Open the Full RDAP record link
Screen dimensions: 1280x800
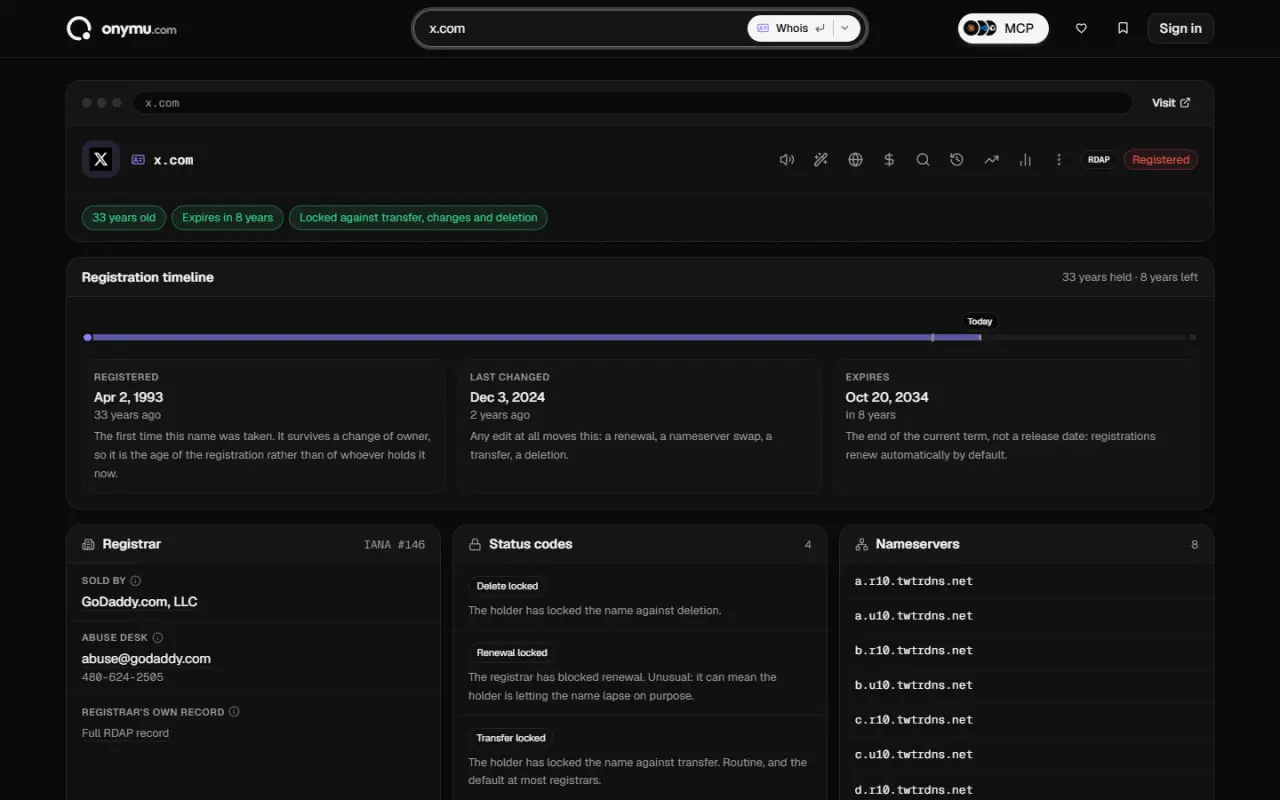pos(125,733)
